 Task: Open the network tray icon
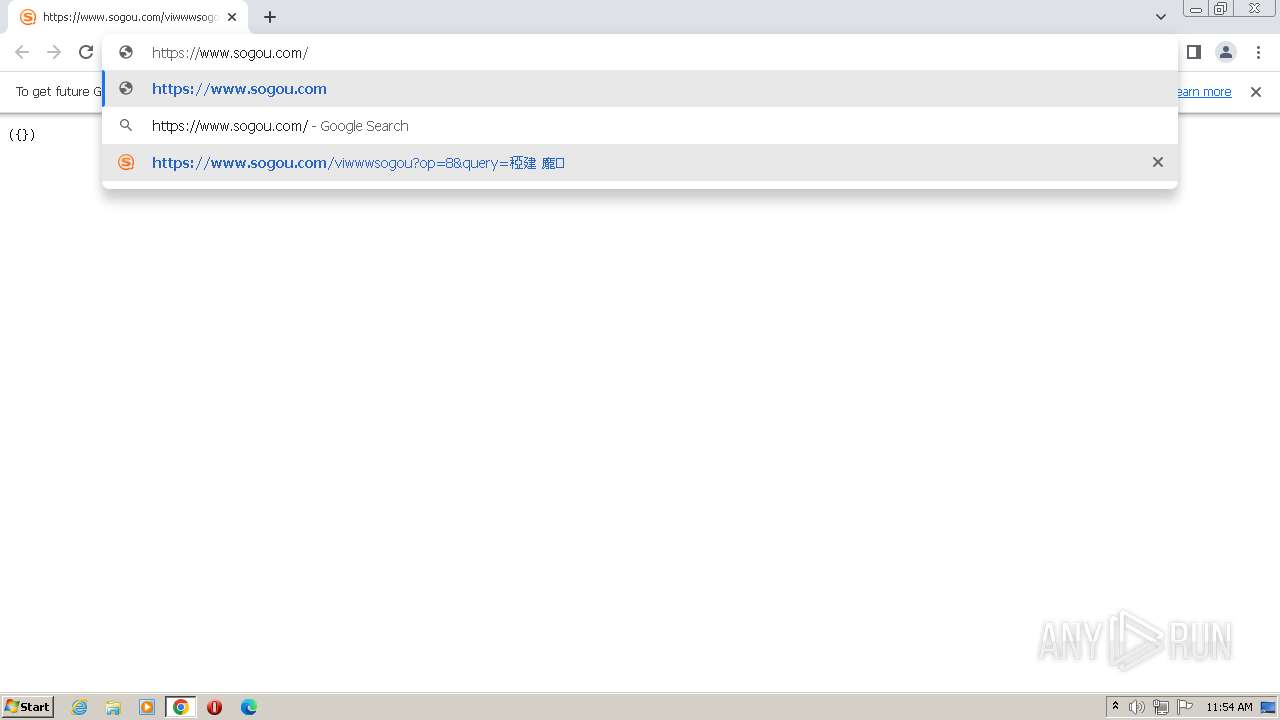1161,707
